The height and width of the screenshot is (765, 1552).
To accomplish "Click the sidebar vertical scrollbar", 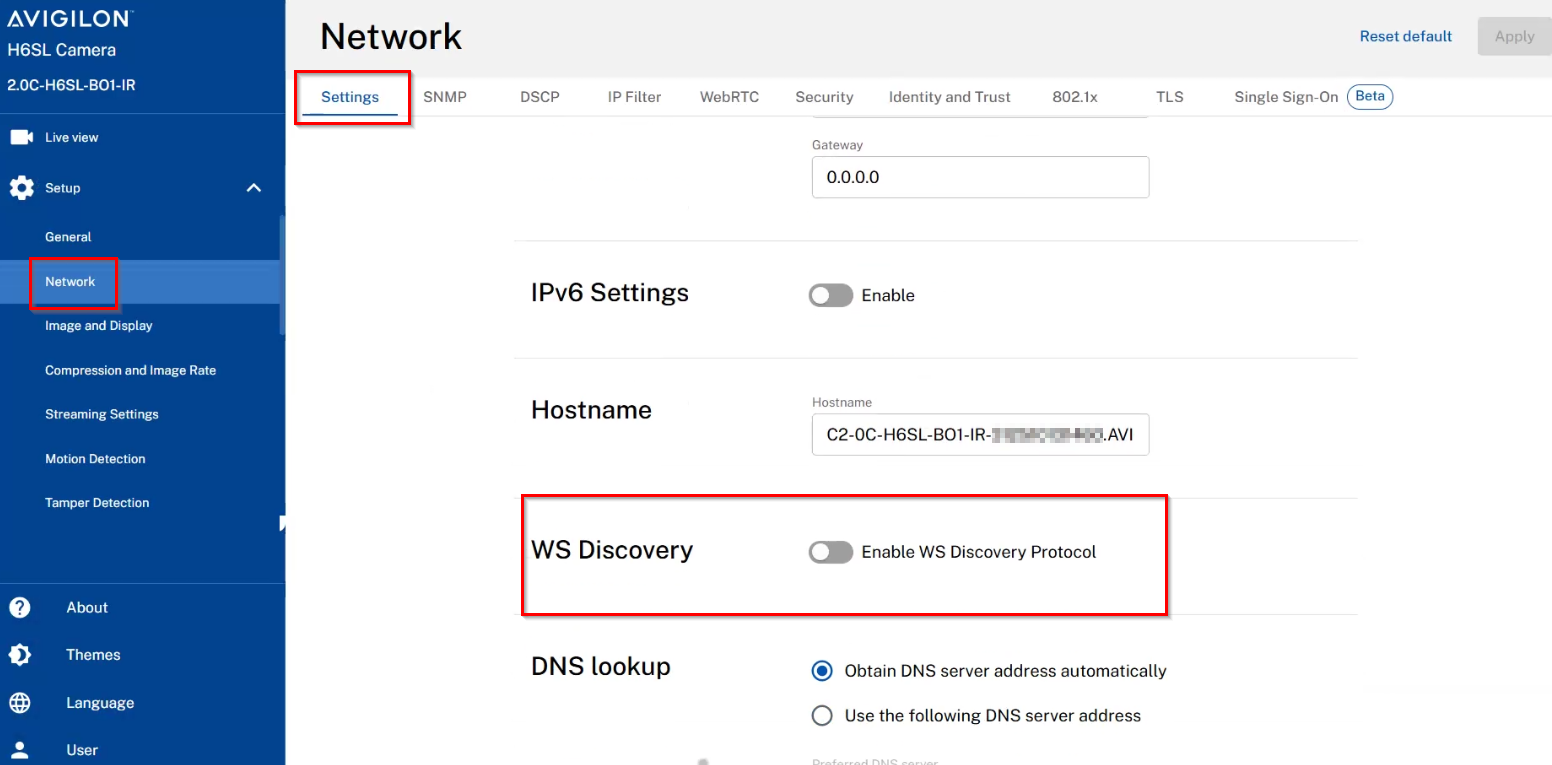I will coord(282,275).
